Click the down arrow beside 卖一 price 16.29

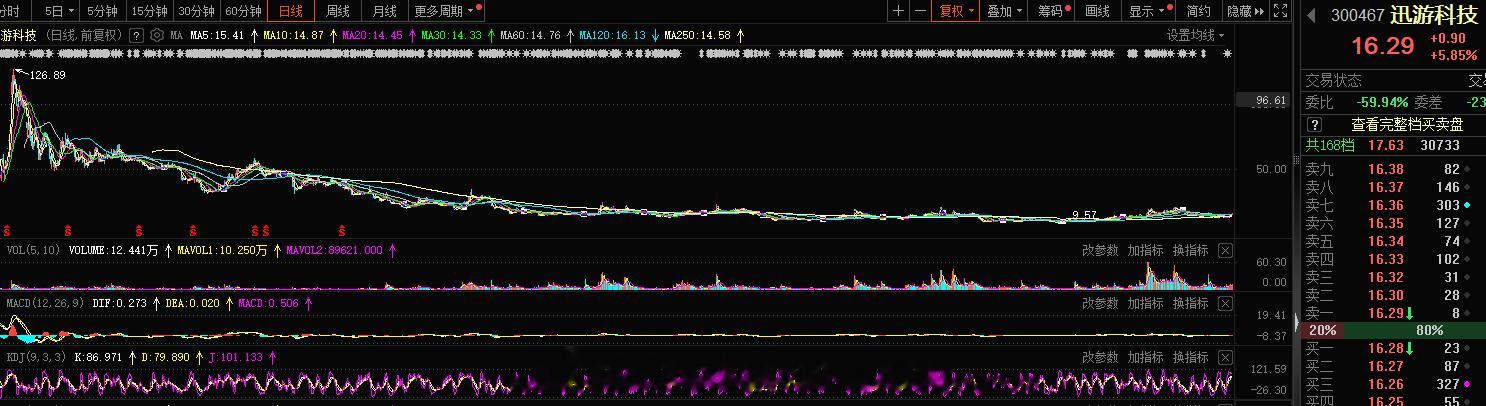click(x=1408, y=313)
